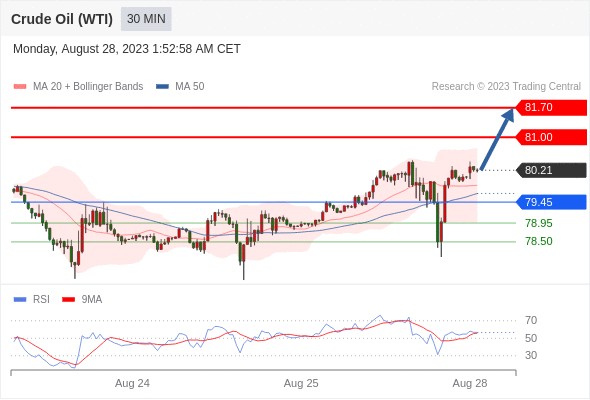Viewport: 590px width, 400px height.
Task: Click the blue 79.45 pivot price label
Action: coord(551,202)
